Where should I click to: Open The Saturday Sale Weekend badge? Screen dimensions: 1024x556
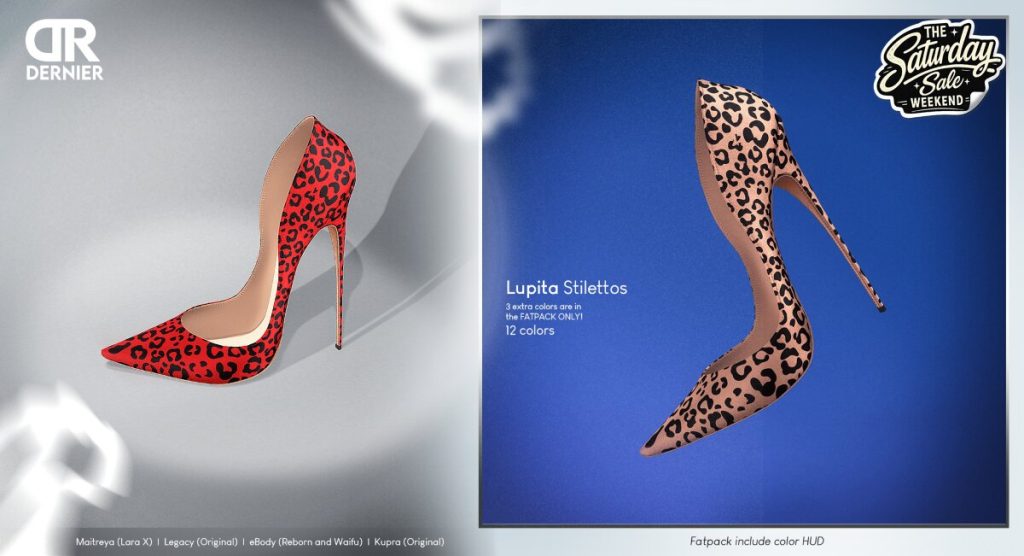tap(938, 68)
